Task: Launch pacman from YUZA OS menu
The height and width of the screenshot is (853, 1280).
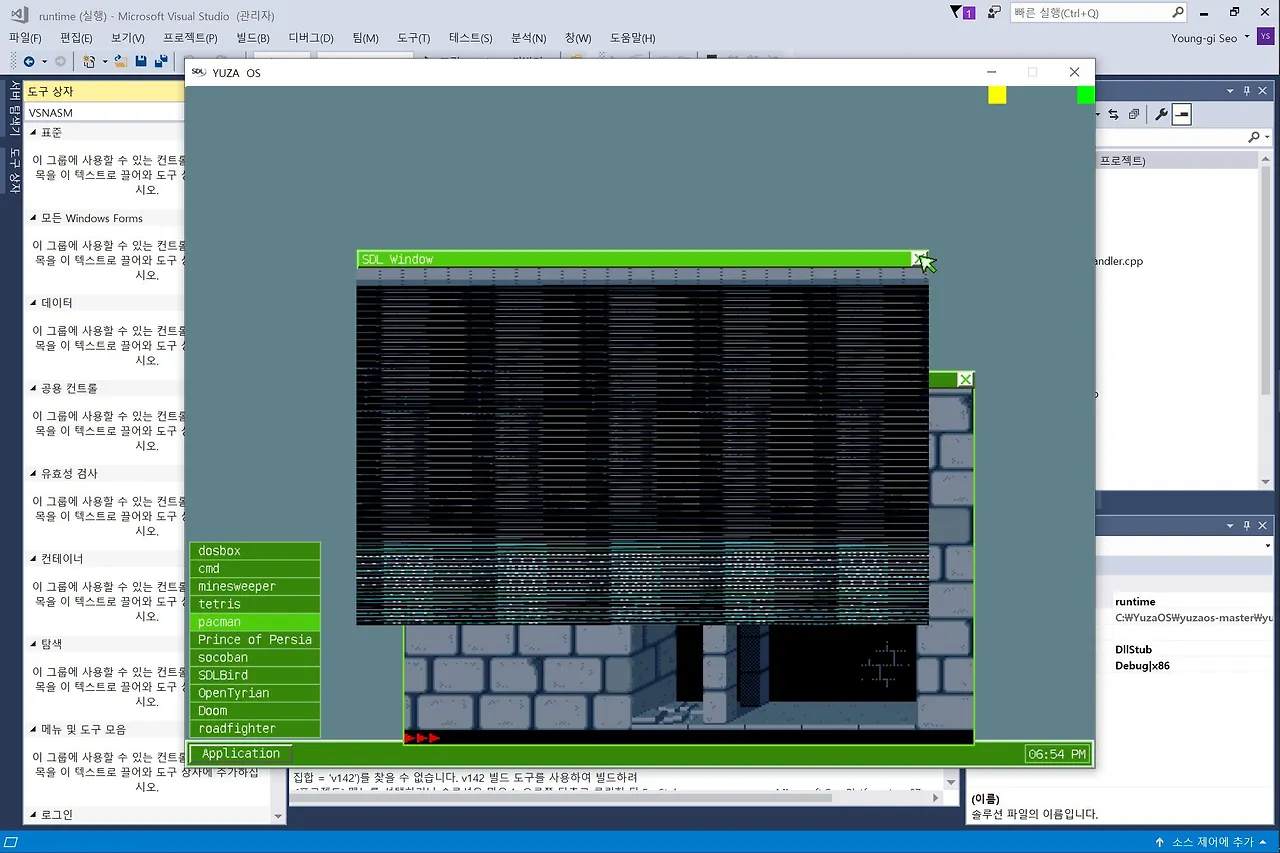Action: tap(255, 622)
